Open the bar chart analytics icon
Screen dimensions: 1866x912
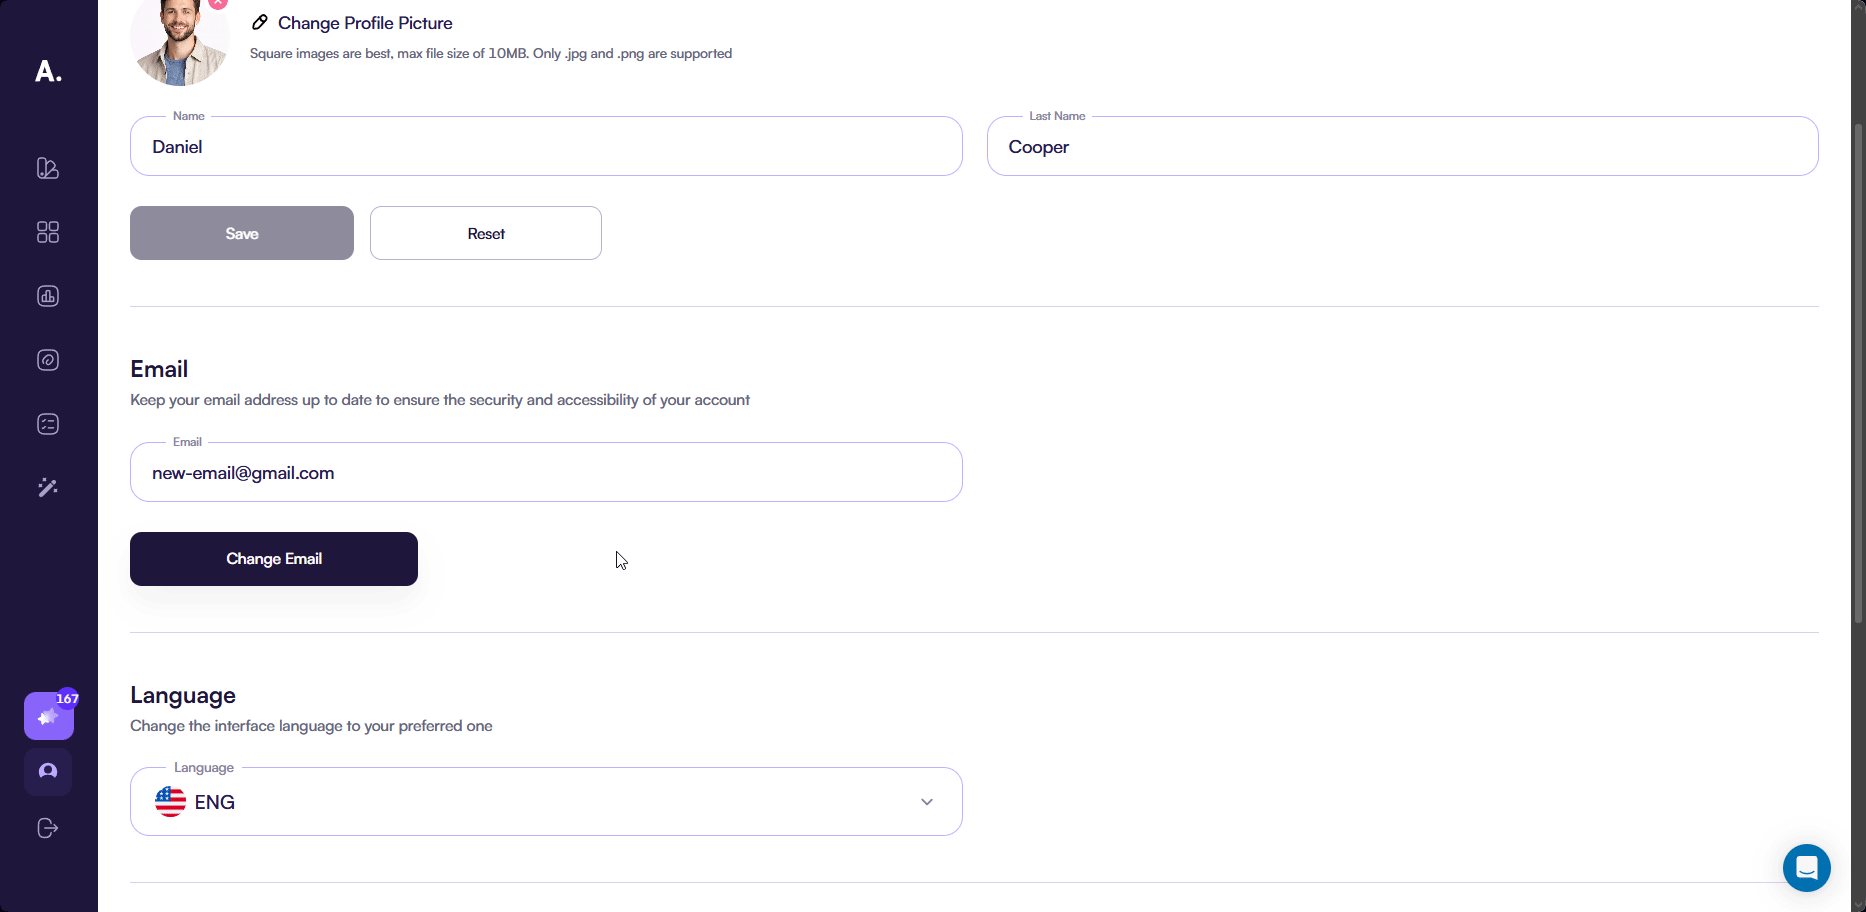[x=48, y=296]
